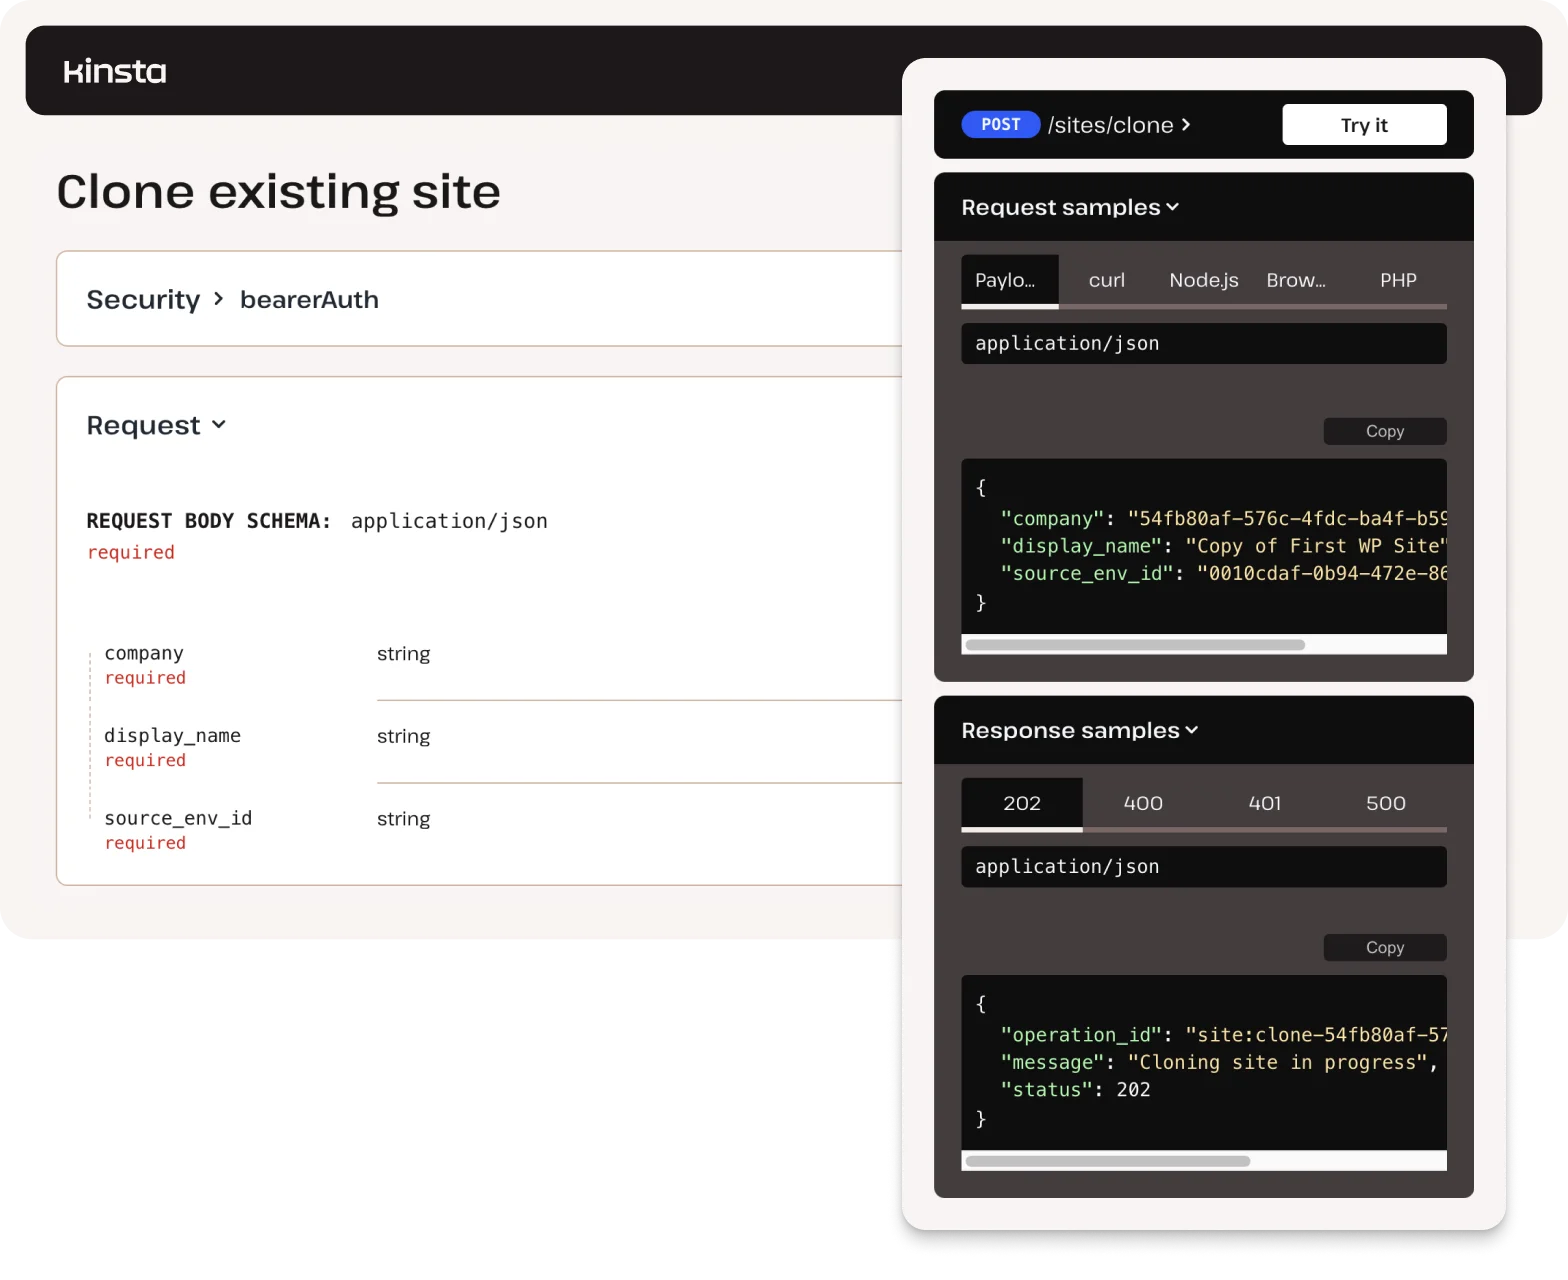This screenshot has height=1280, width=1568.
Task: Open the Node.js sample tab
Action: 1203,281
